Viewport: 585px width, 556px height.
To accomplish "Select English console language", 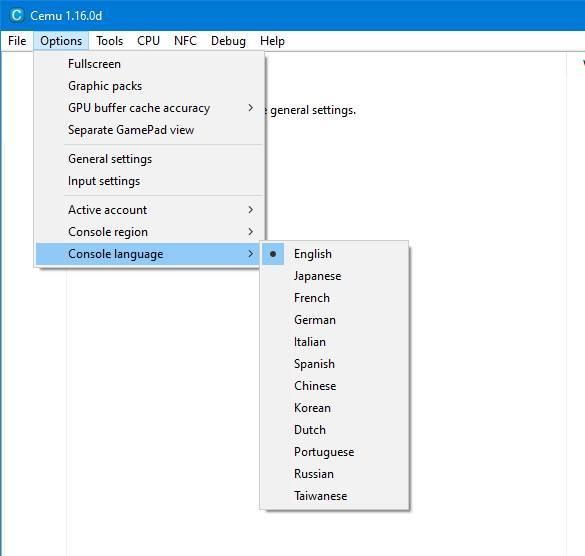I will pos(335,254).
